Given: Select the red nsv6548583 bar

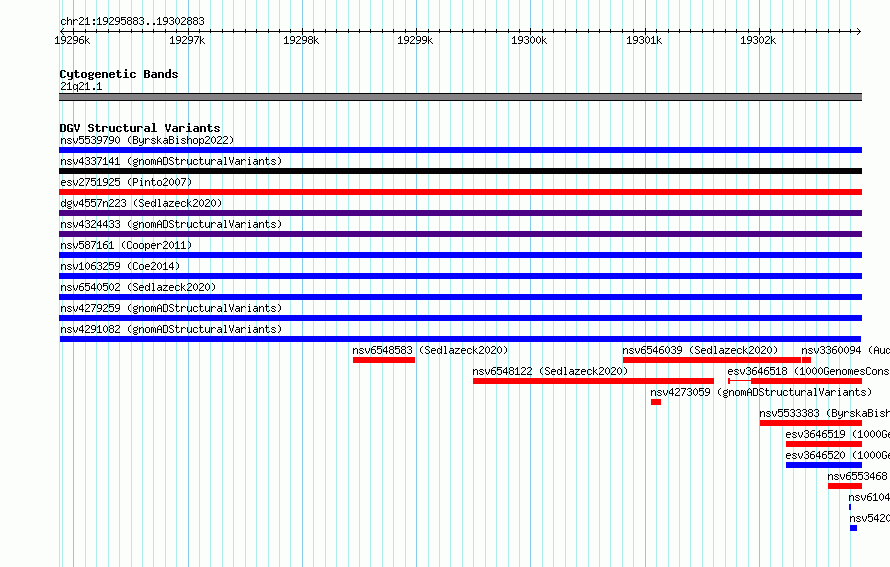Looking at the screenshot, I should click(x=384, y=360).
